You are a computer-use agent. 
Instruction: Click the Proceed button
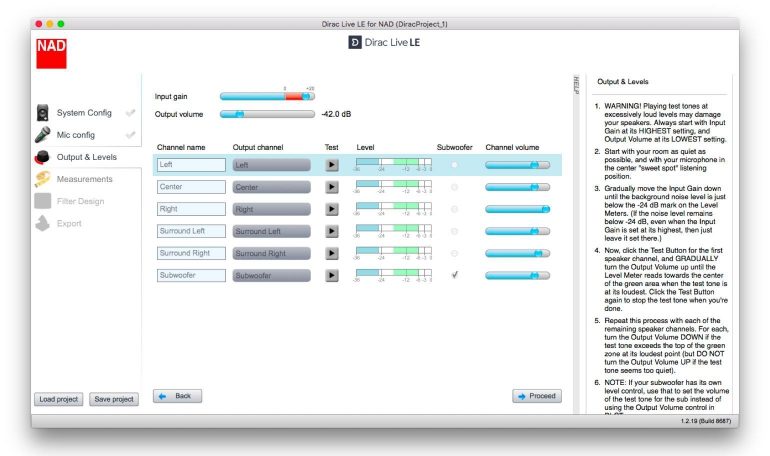pyautogui.click(x=537, y=396)
